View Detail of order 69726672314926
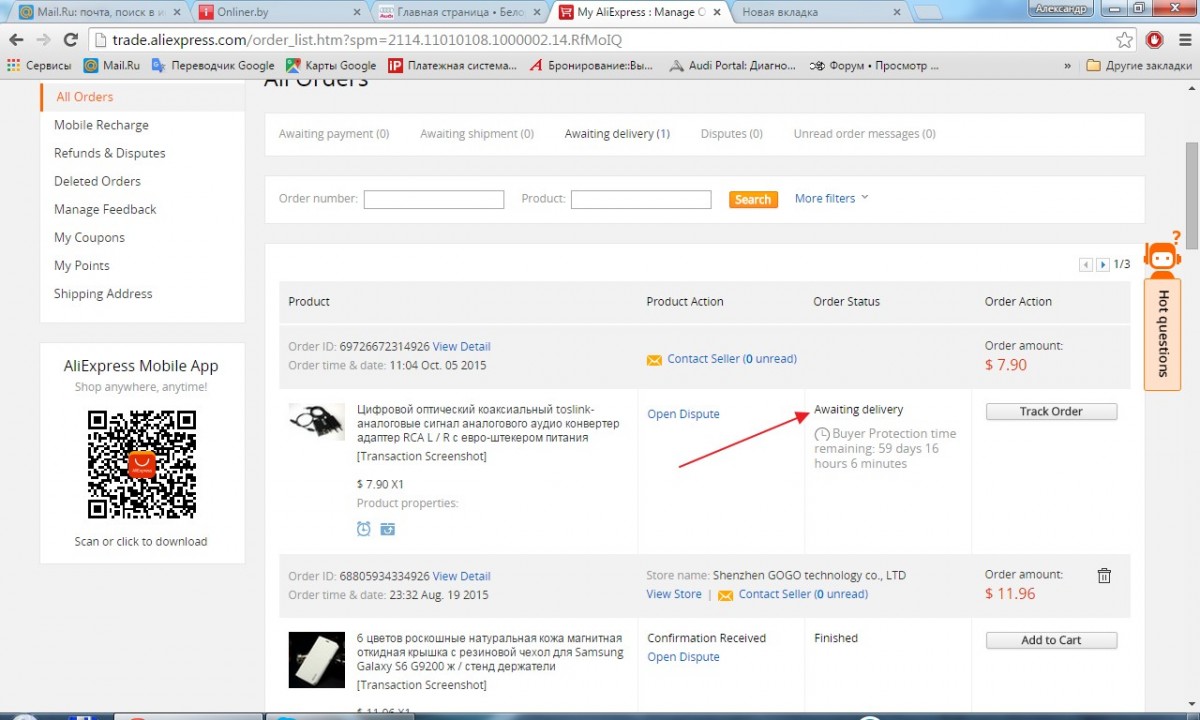Image resolution: width=1200 pixels, height=720 pixels. 461,346
